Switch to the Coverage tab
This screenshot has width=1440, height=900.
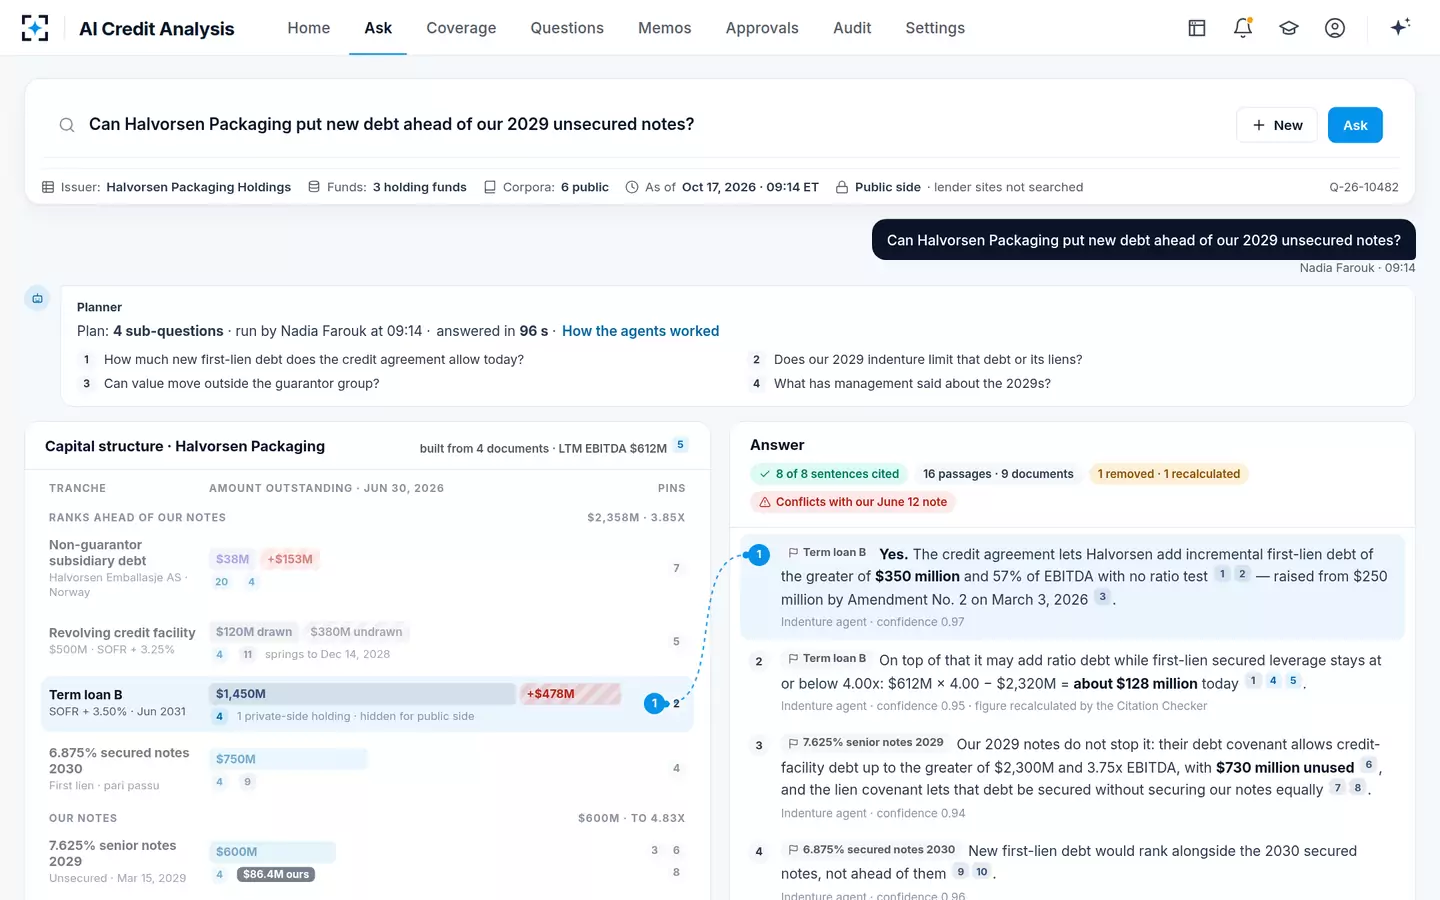pyautogui.click(x=461, y=28)
